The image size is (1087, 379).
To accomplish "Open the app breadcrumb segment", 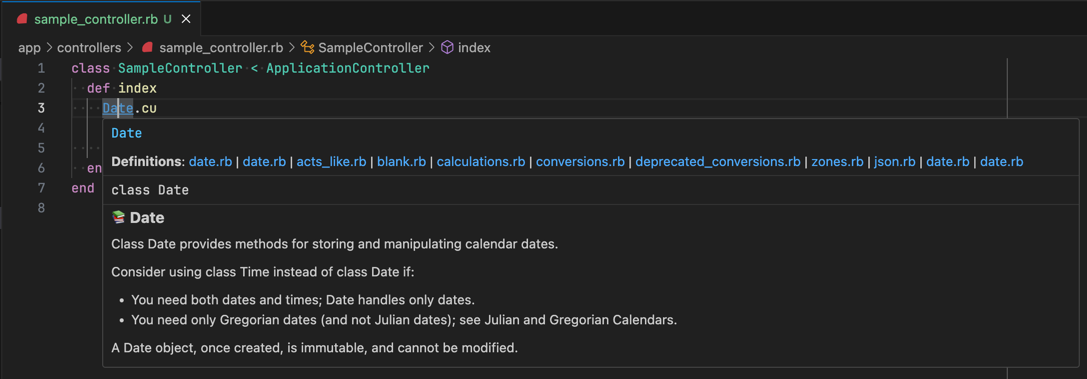I will point(29,48).
